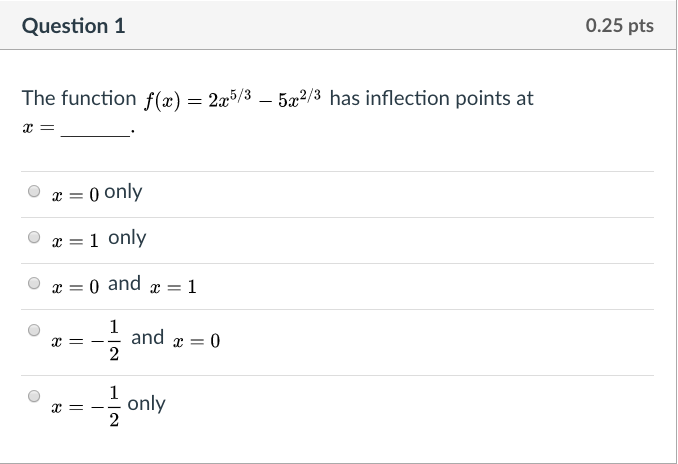
Task: Pick the radio button for x = -1/2 and x = 0
Action: point(34,330)
